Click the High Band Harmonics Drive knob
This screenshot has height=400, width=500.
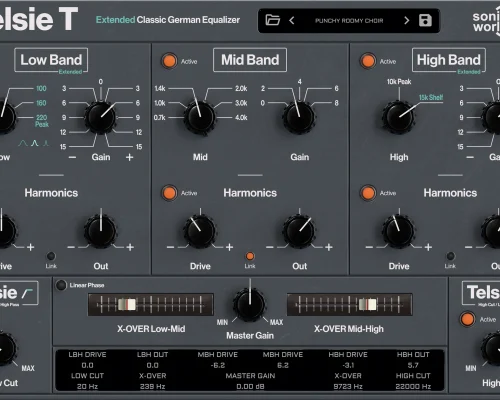(399, 231)
